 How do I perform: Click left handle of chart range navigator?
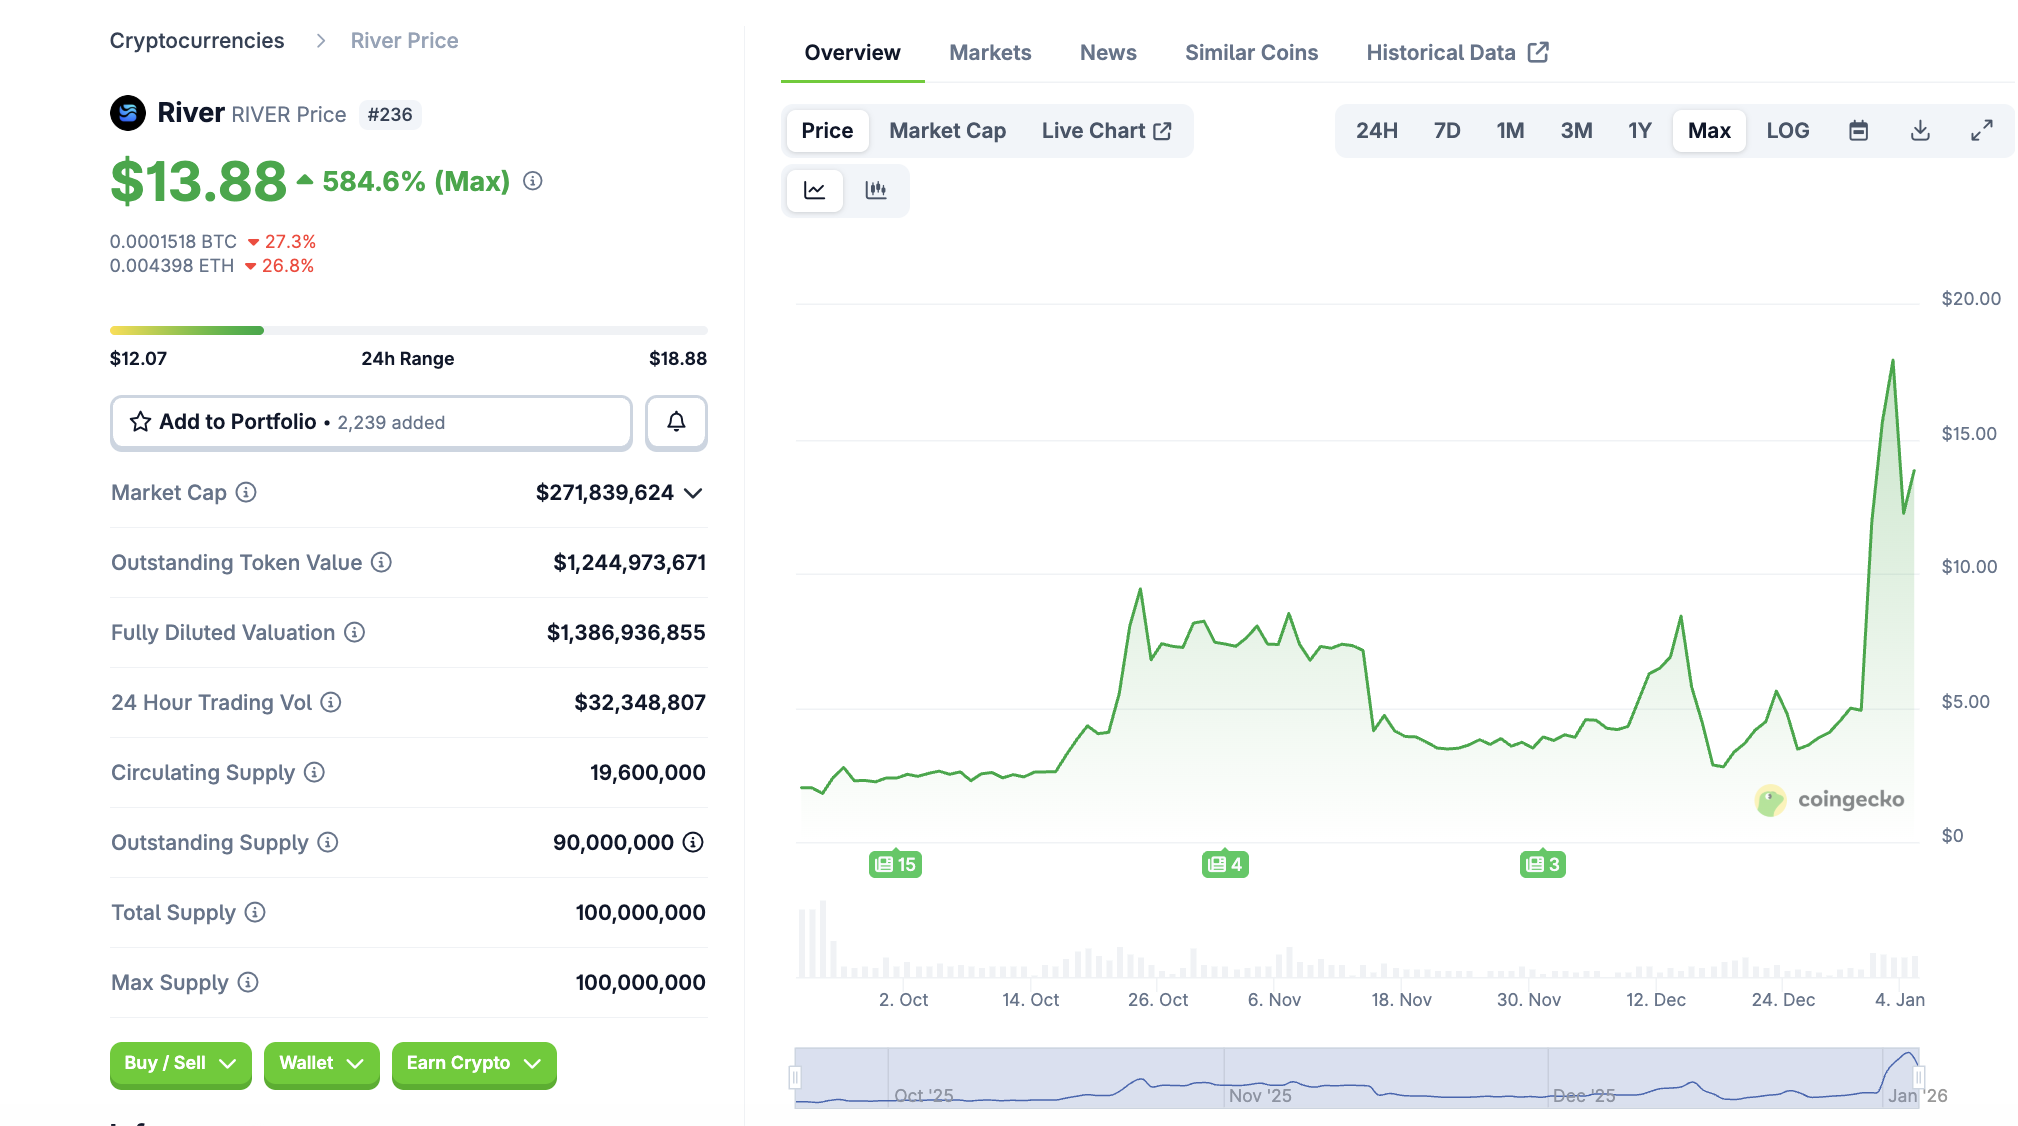coord(795,1077)
